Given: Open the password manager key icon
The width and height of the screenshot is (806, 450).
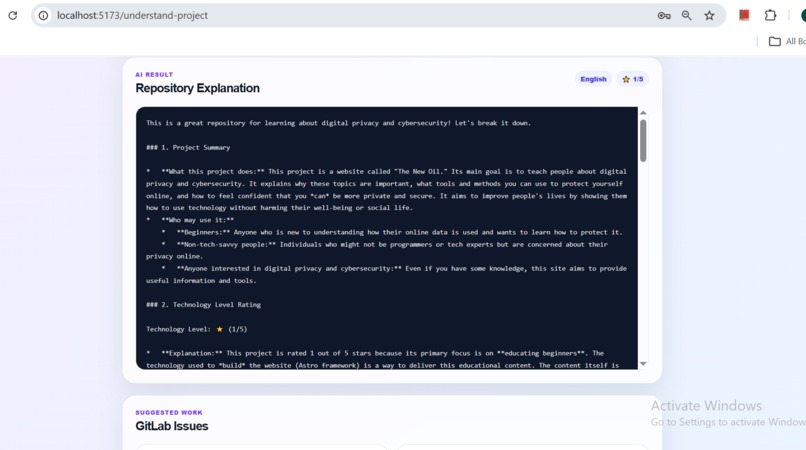Looking at the screenshot, I should click(664, 15).
